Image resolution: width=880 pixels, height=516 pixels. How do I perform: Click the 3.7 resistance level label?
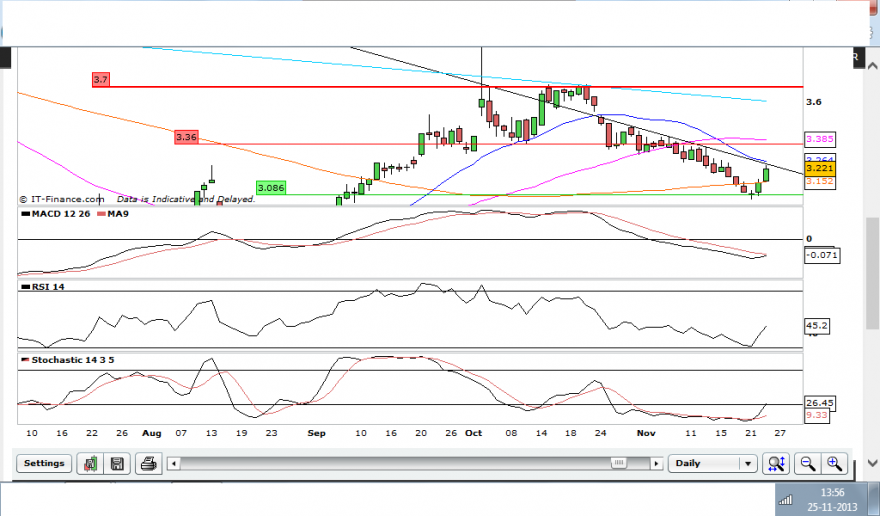click(x=100, y=80)
